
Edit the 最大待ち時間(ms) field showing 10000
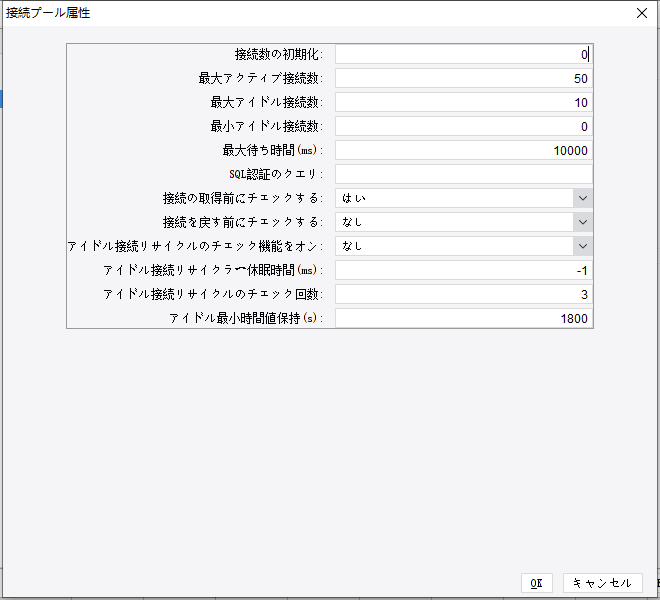(x=464, y=150)
